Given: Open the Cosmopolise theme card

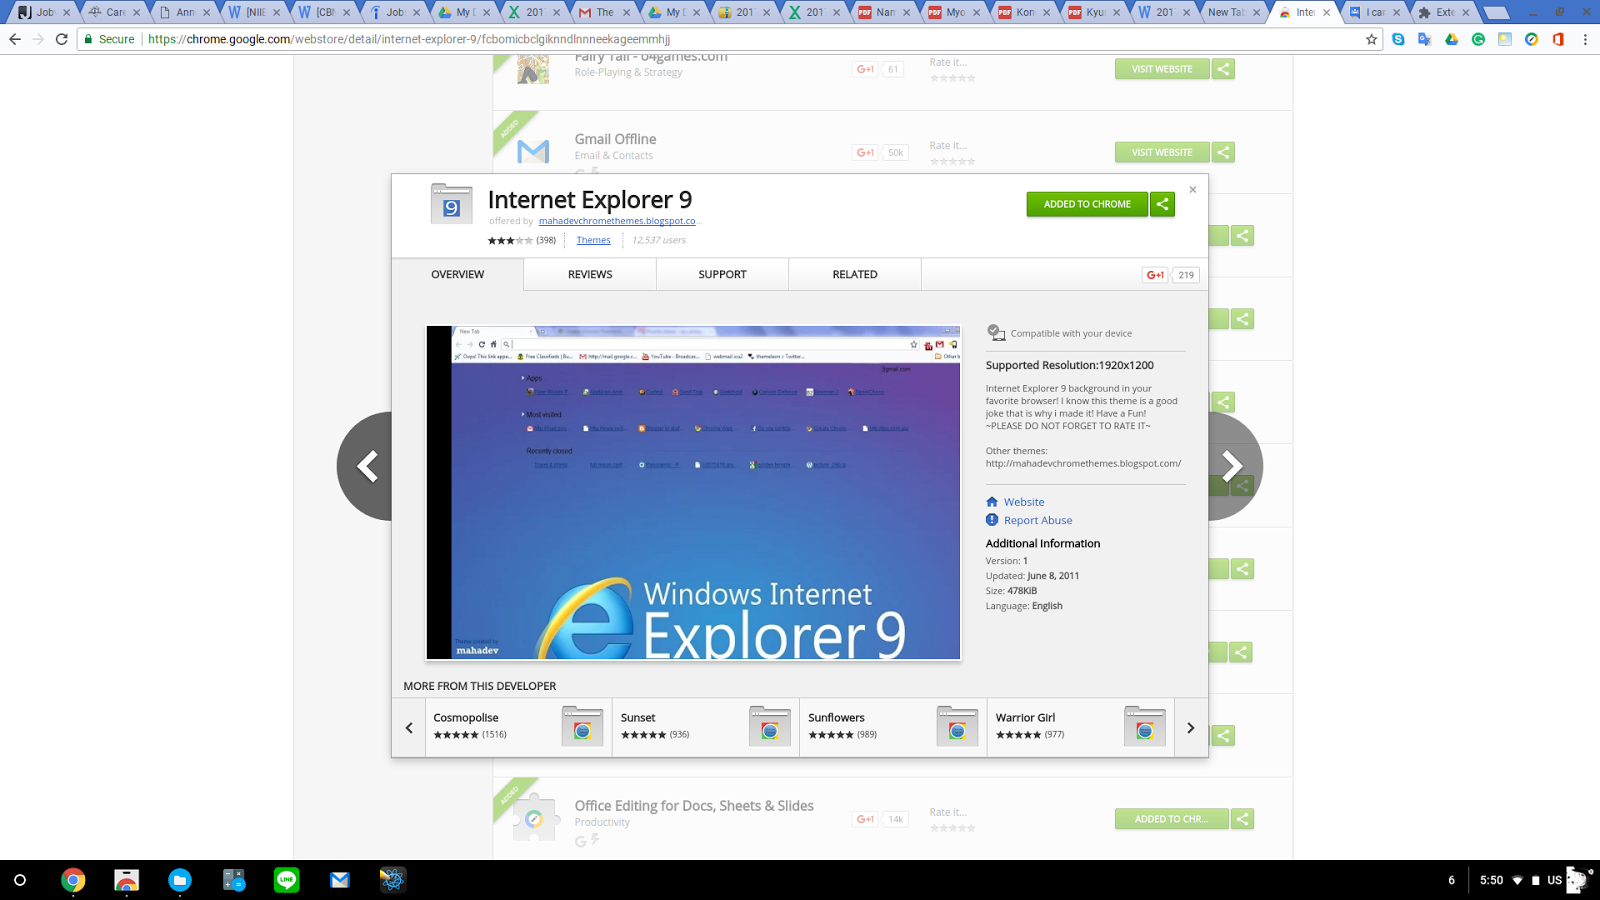Looking at the screenshot, I should pos(518,727).
